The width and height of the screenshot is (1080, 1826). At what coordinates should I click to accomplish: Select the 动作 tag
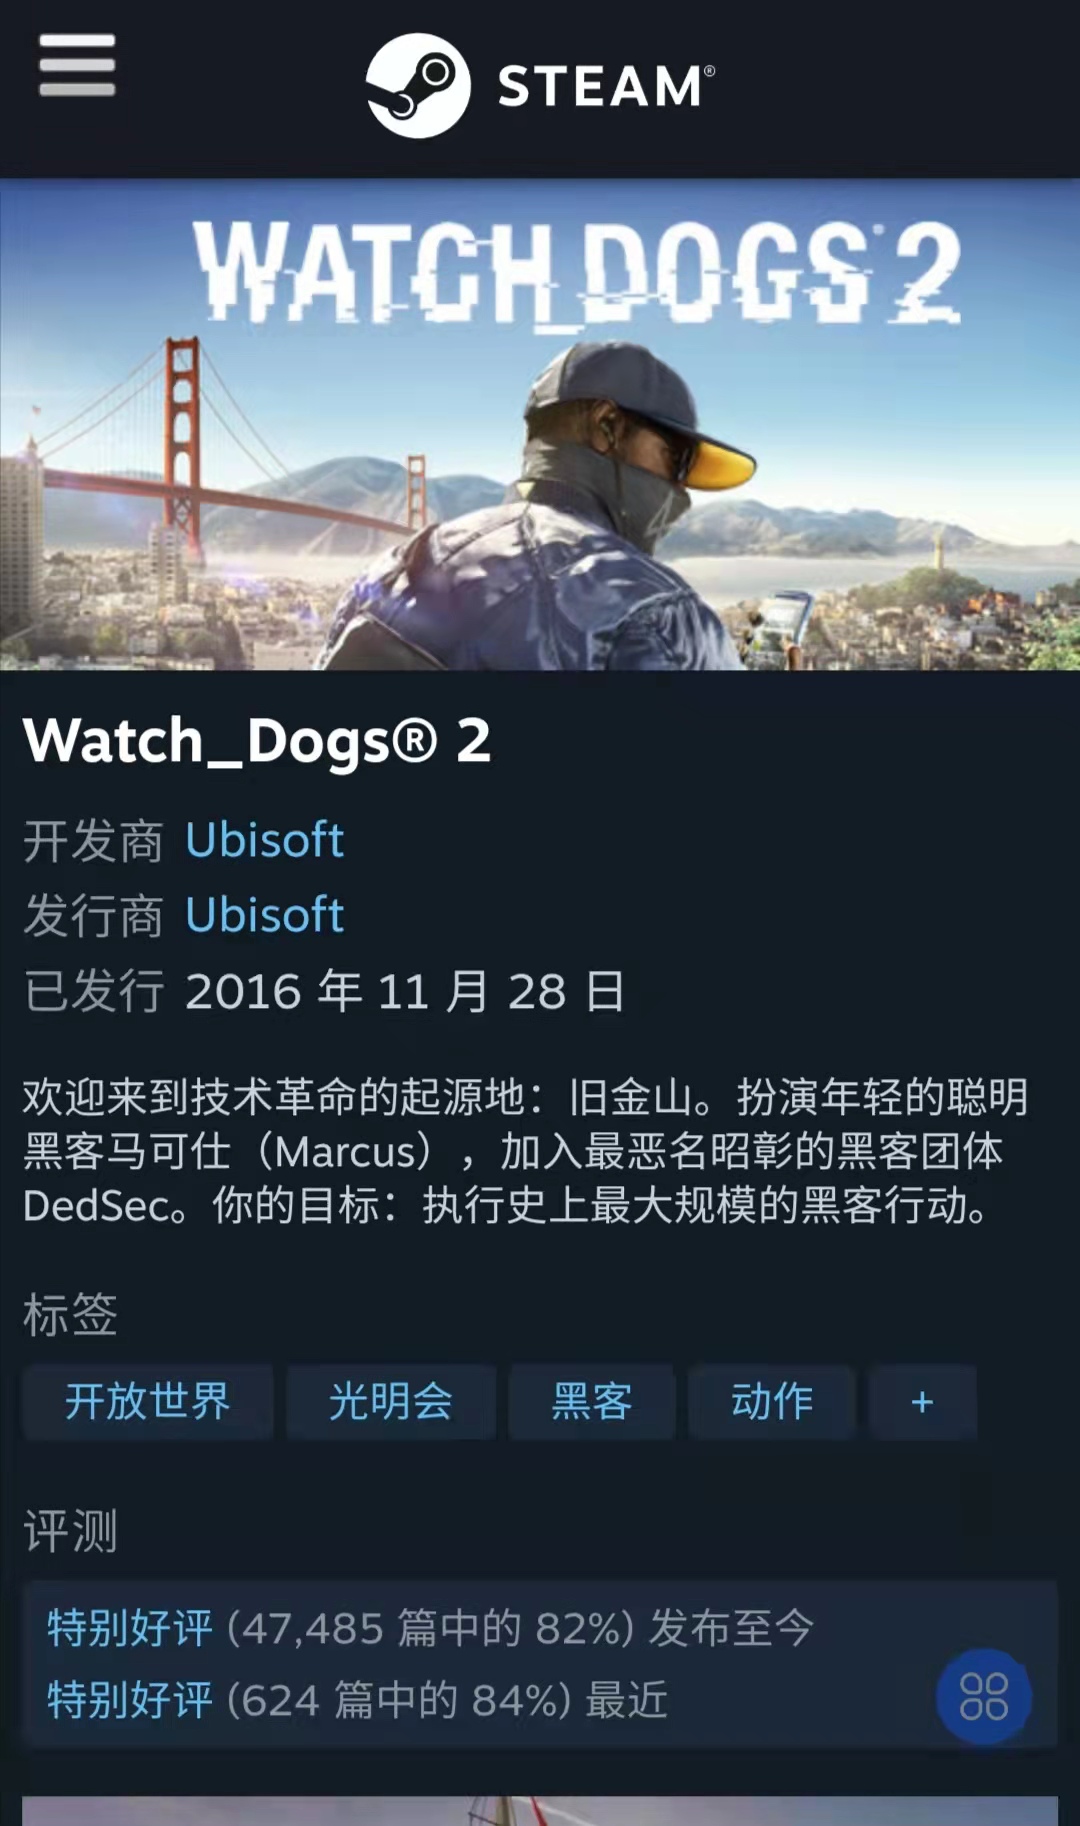coord(772,1402)
